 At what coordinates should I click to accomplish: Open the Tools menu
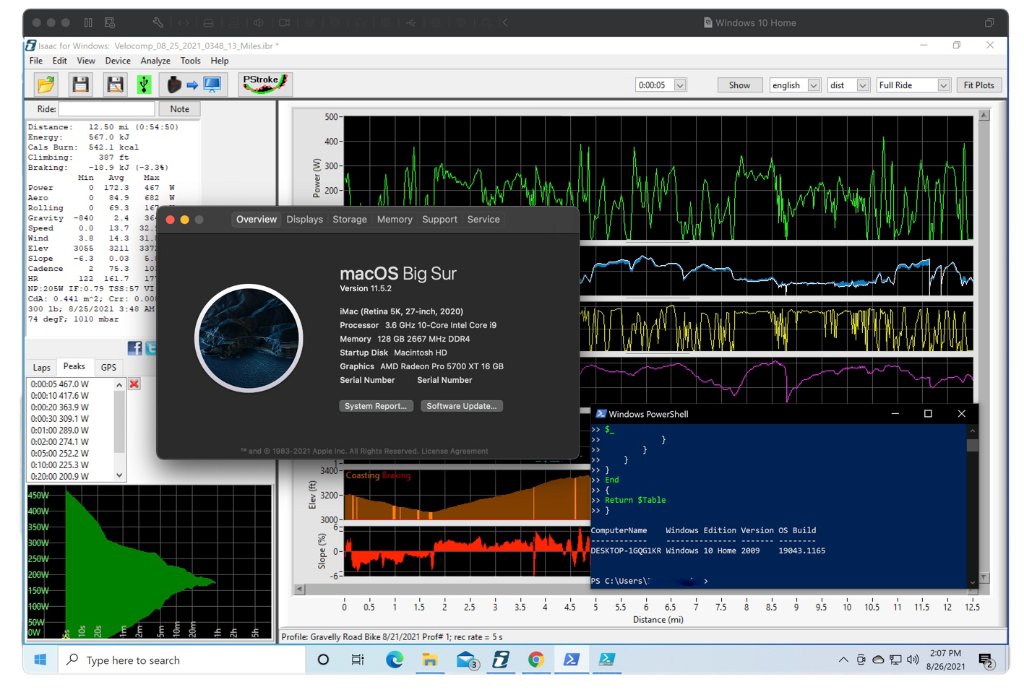point(191,61)
